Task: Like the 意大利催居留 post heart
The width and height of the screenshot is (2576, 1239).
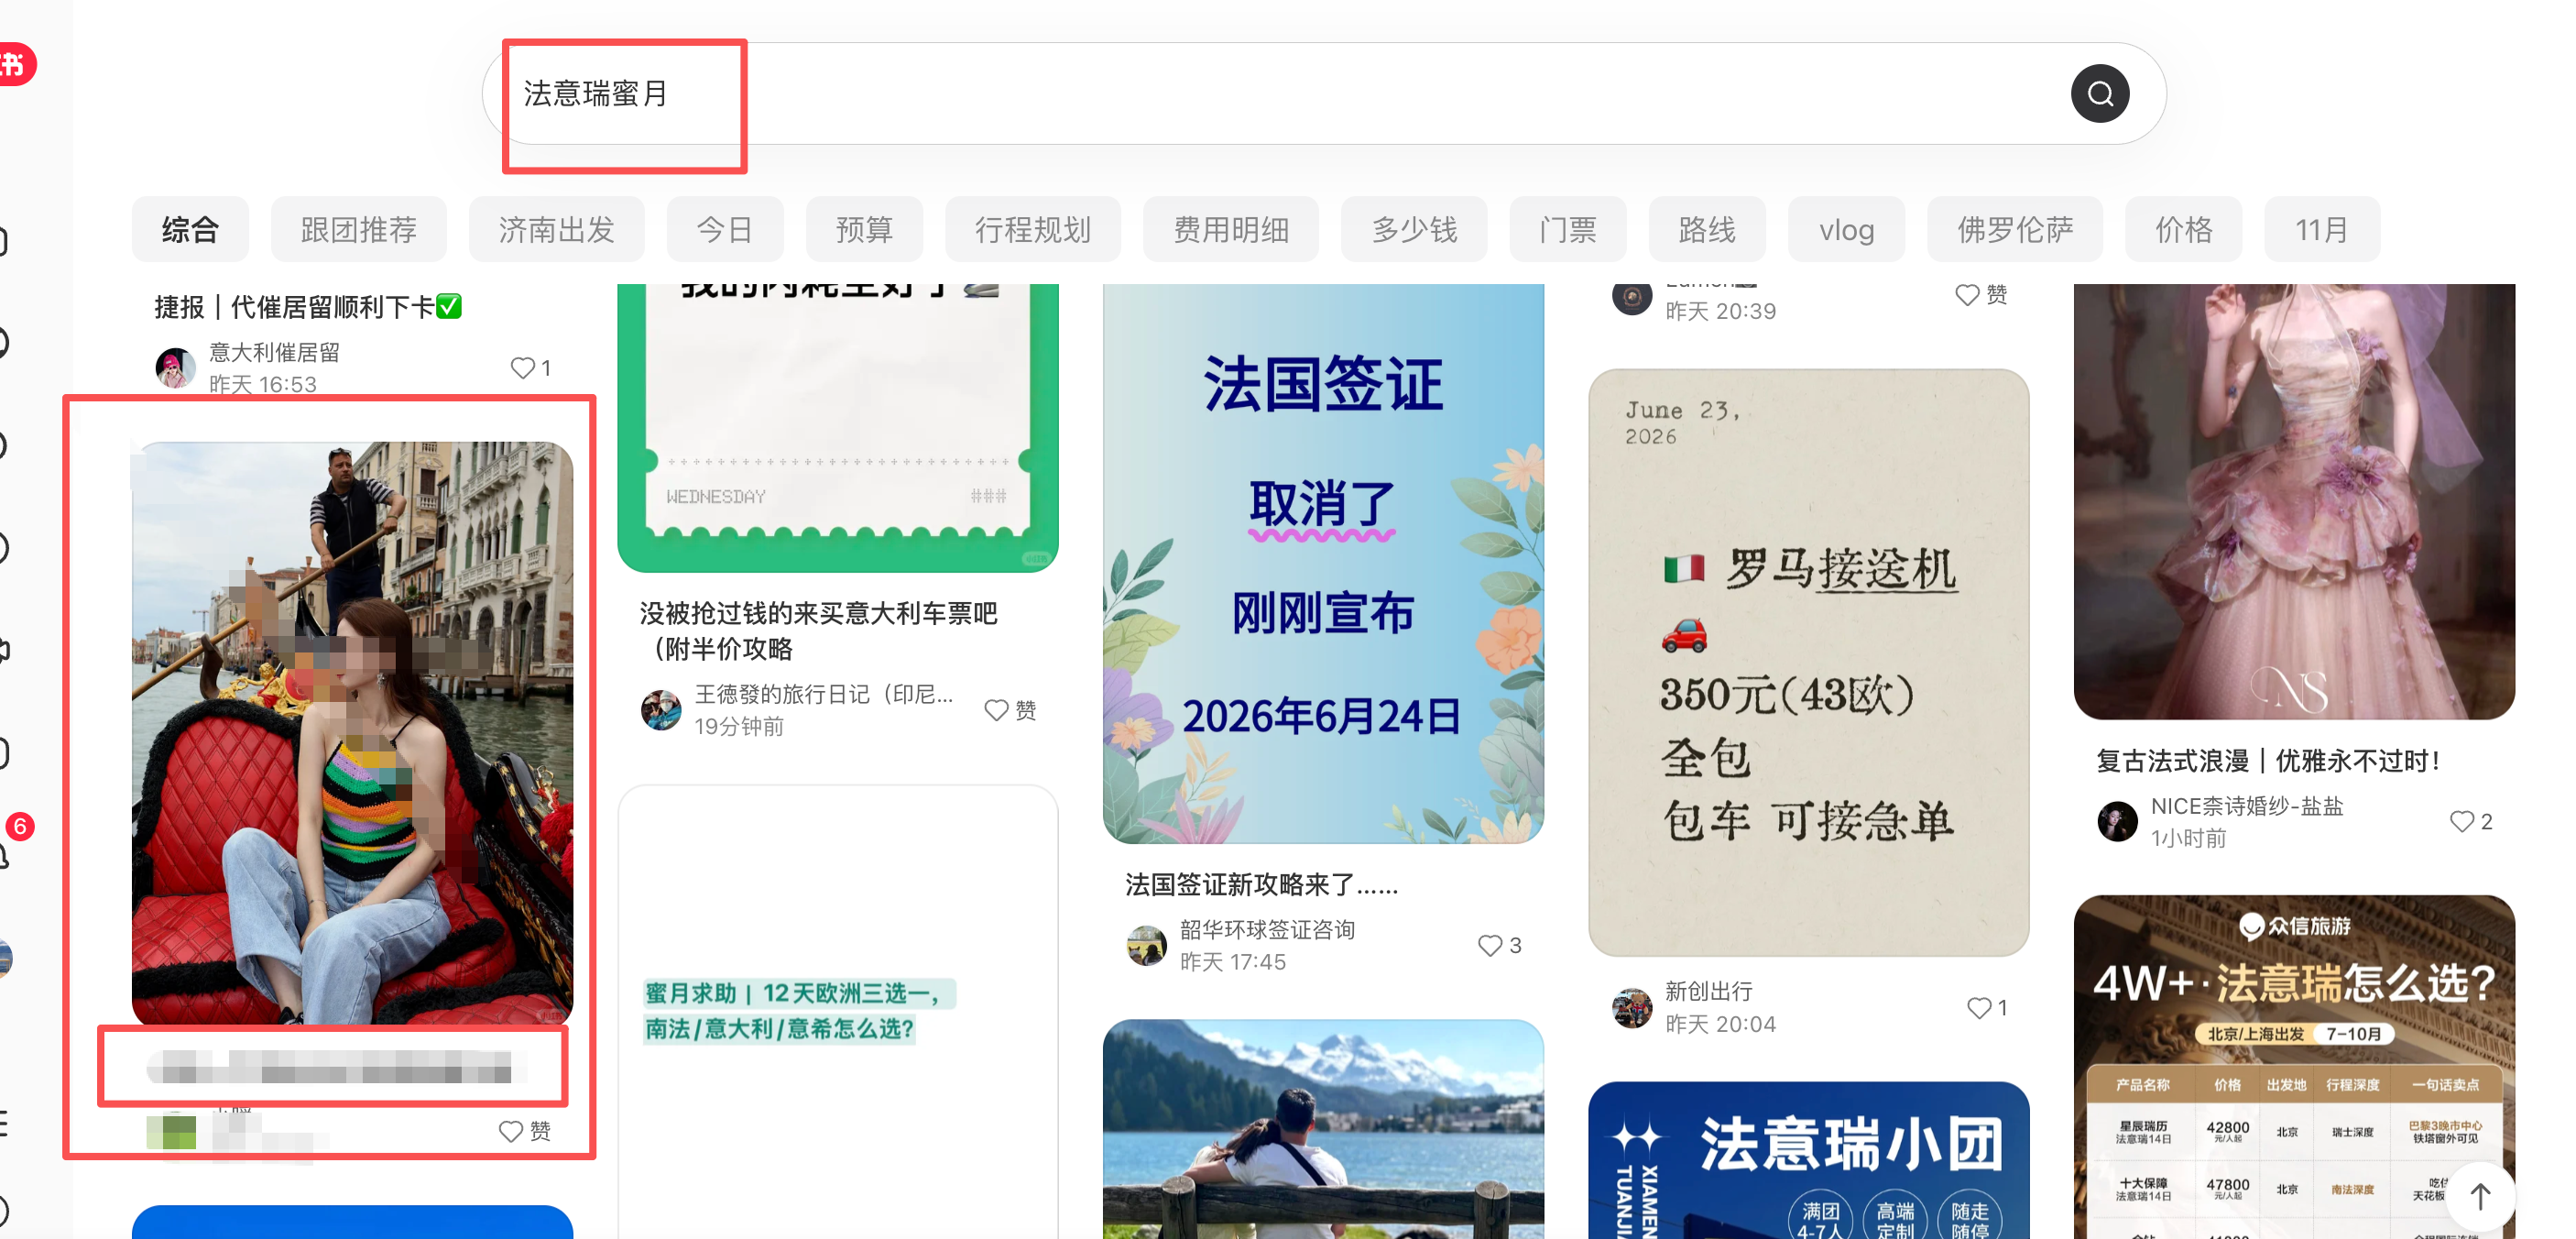Action: [x=522, y=368]
